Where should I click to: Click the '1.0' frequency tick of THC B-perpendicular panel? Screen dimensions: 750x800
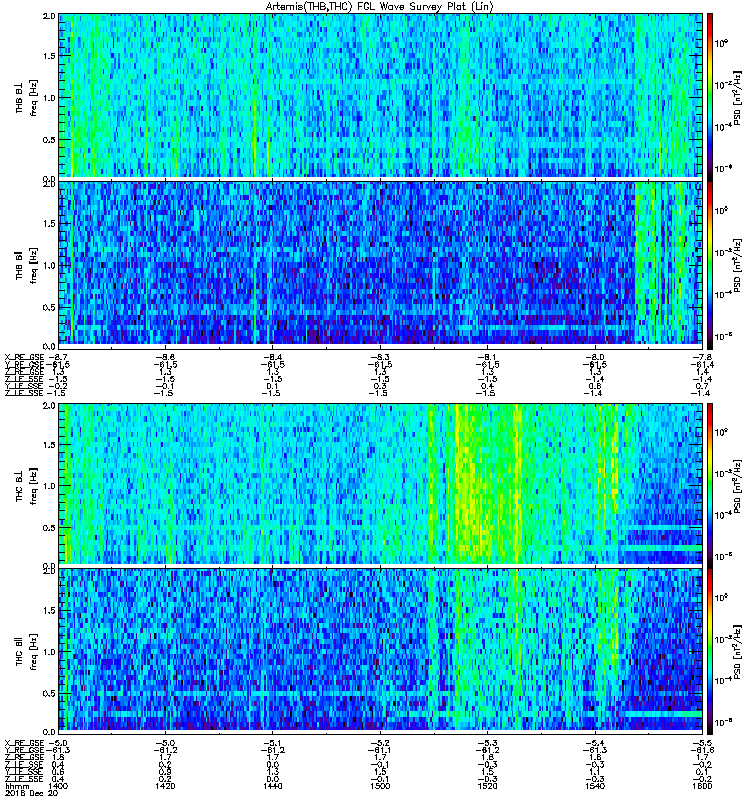[49, 486]
